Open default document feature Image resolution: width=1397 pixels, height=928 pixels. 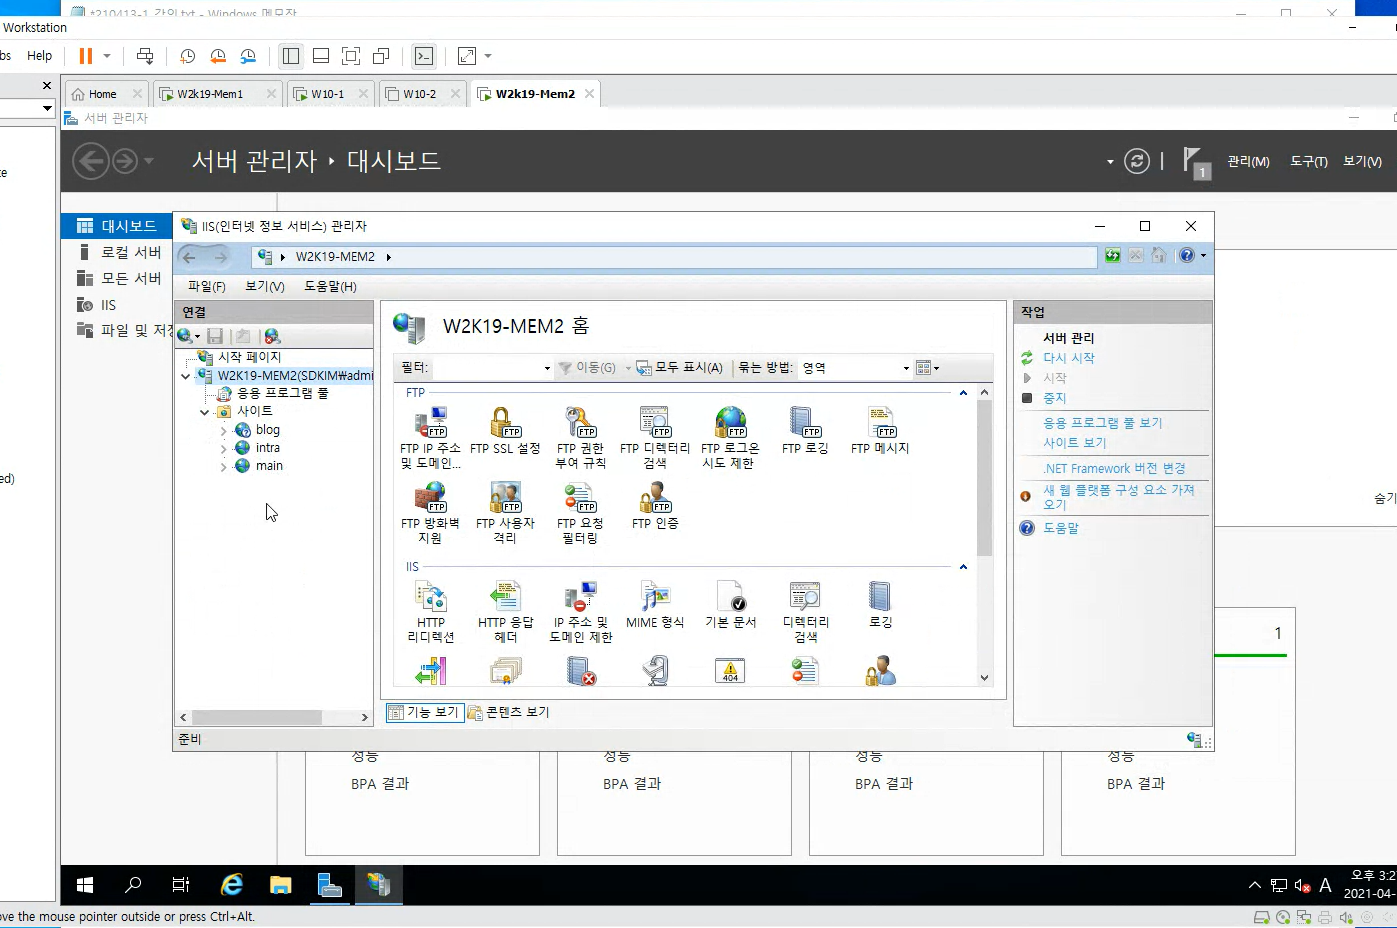coord(731,604)
